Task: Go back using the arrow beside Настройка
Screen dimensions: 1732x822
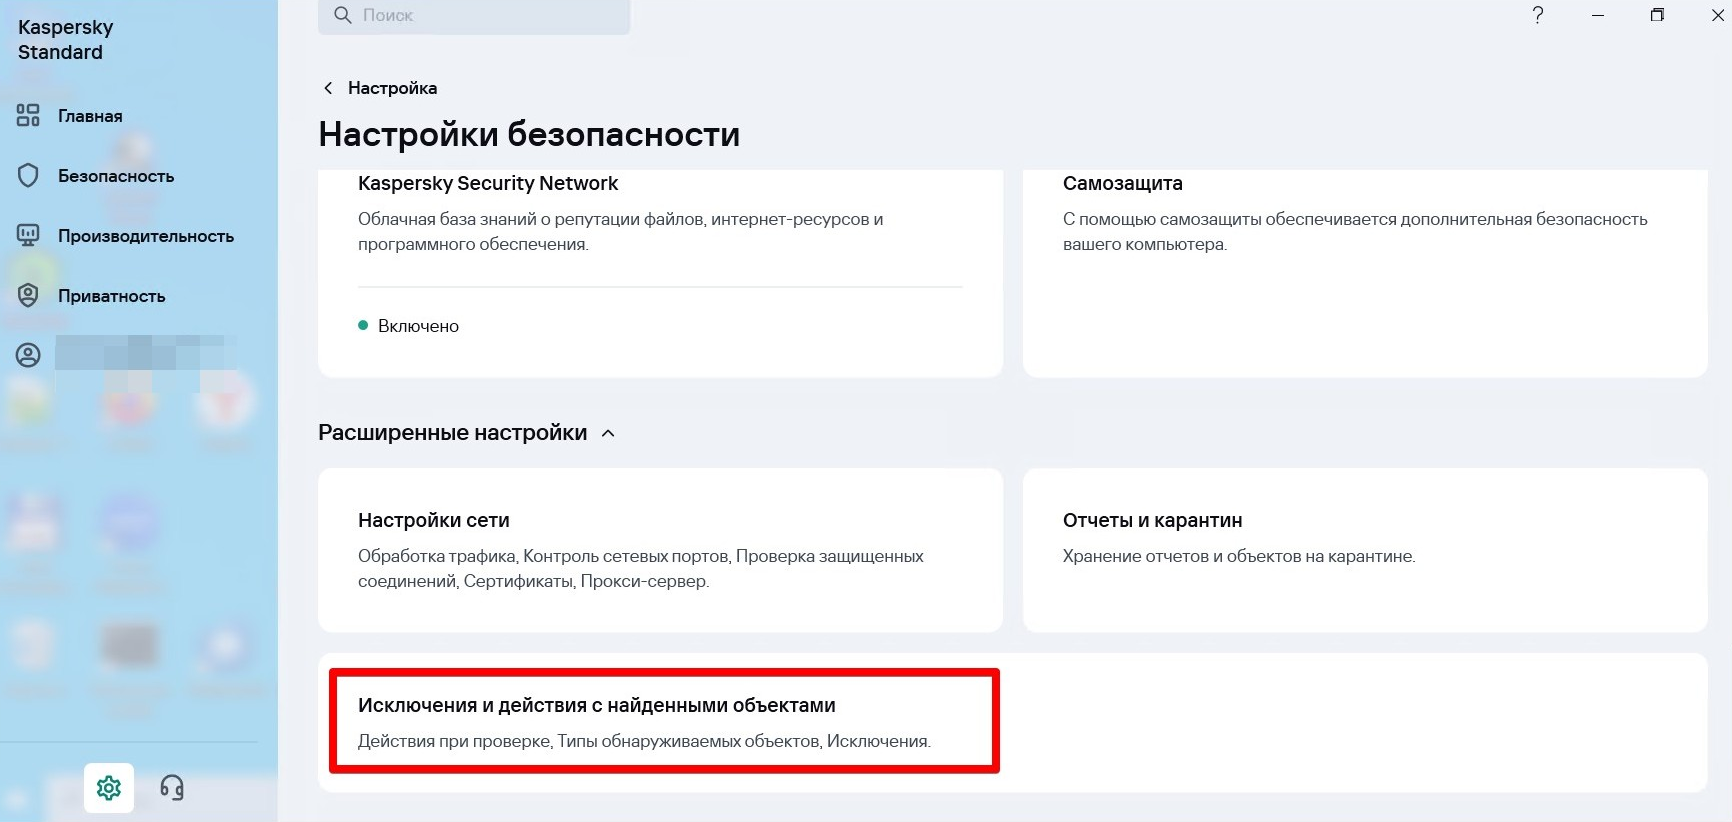Action: [x=328, y=88]
